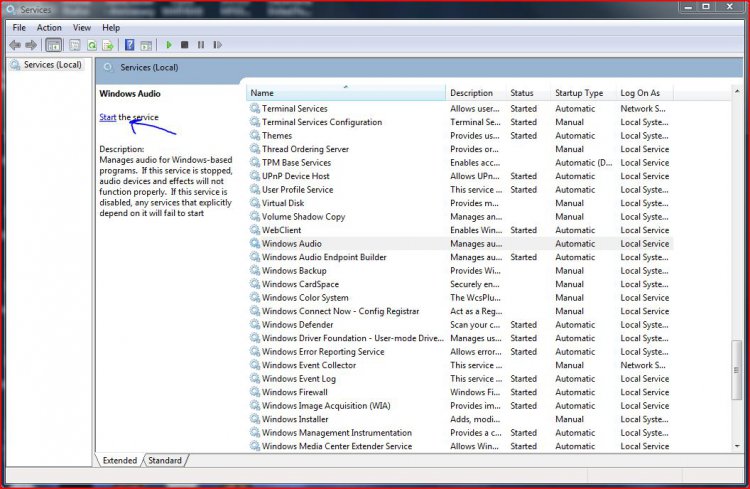
Task: Sort by the Startup Type column header
Action: 583,93
